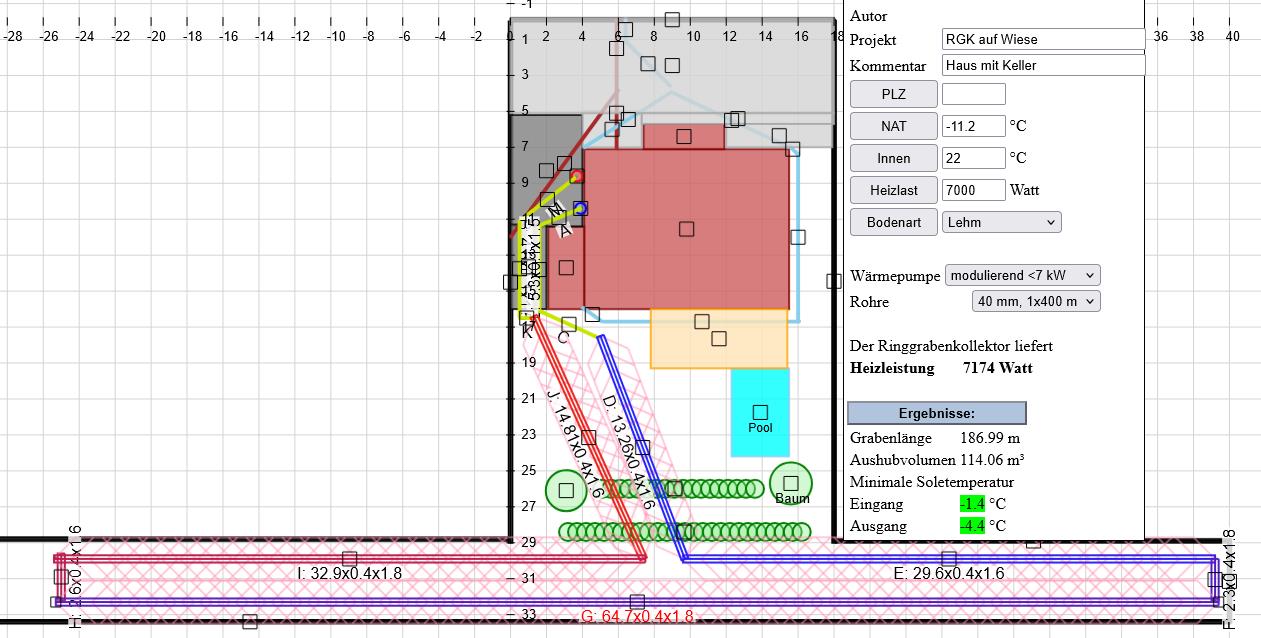Click the handle above trench label I
Viewport: 1261px width, 638px height.
coord(349,558)
